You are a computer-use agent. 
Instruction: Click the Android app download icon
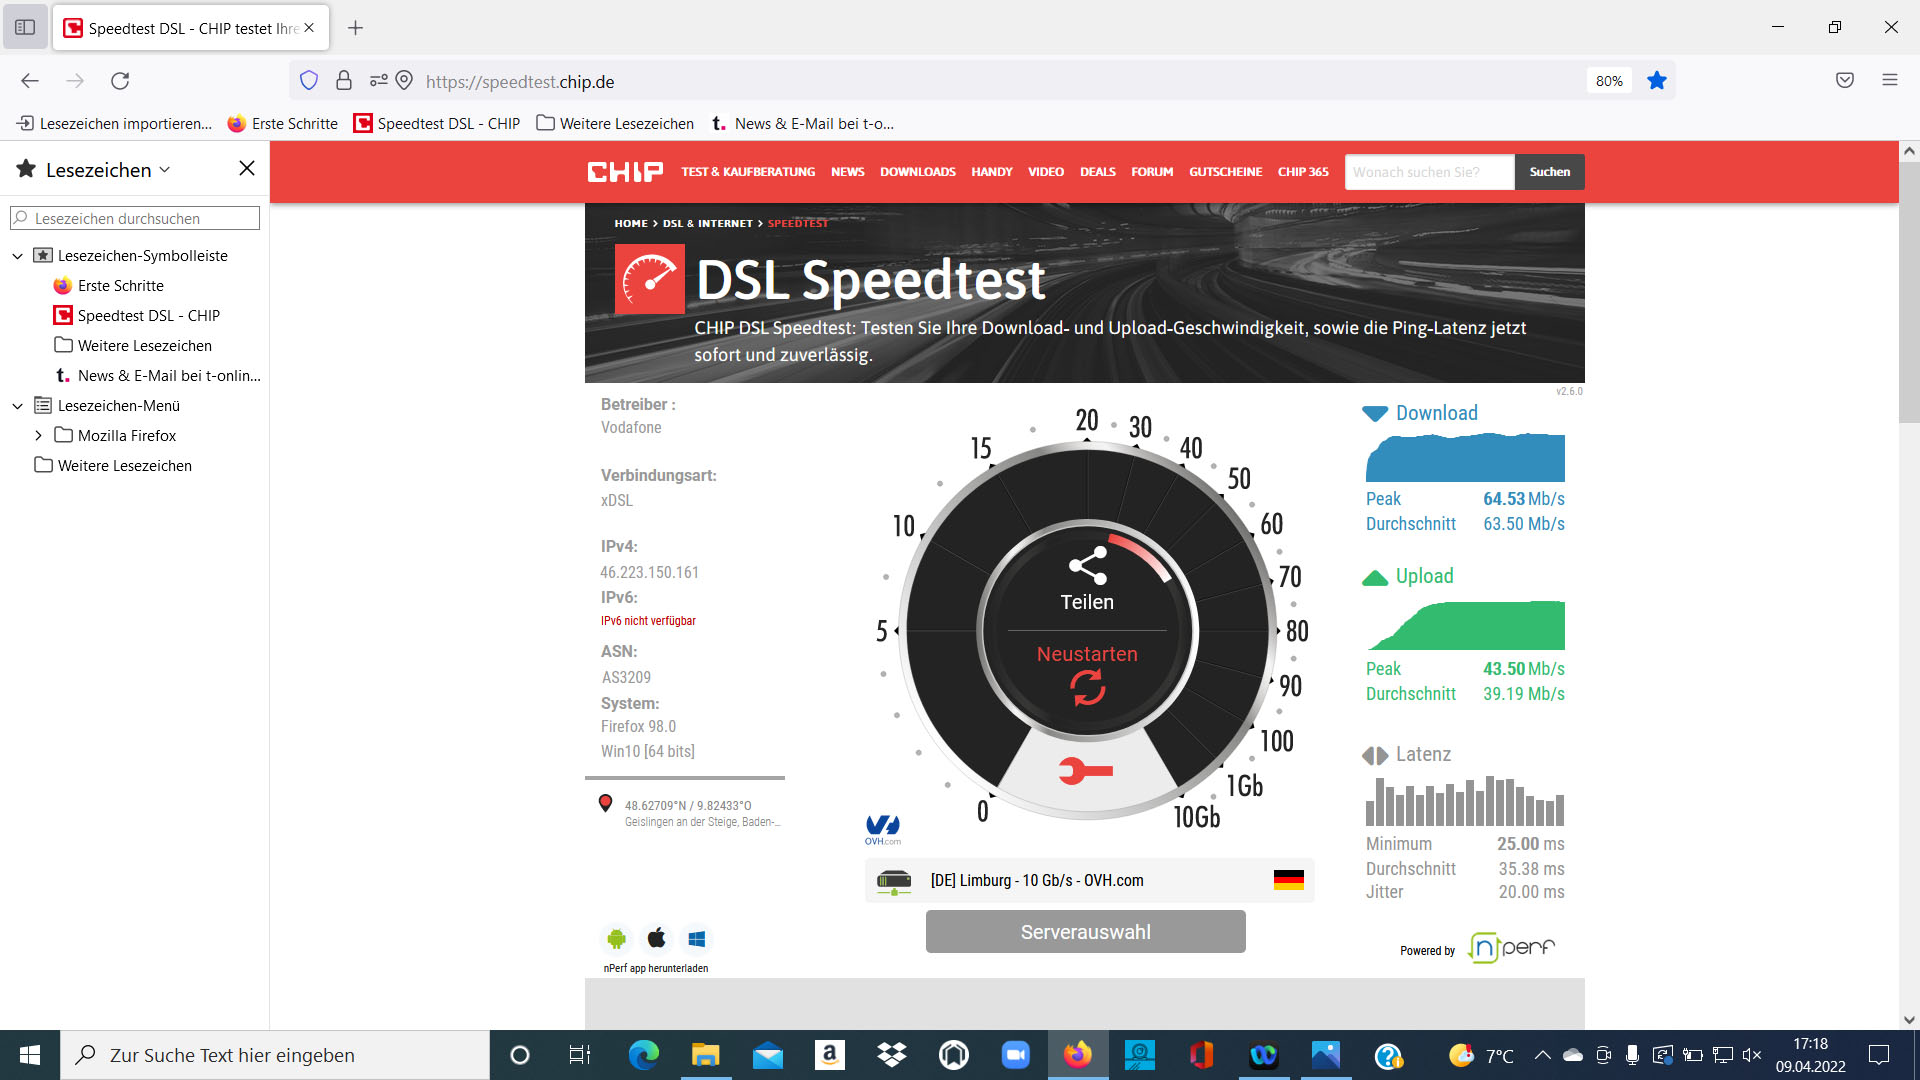616,939
